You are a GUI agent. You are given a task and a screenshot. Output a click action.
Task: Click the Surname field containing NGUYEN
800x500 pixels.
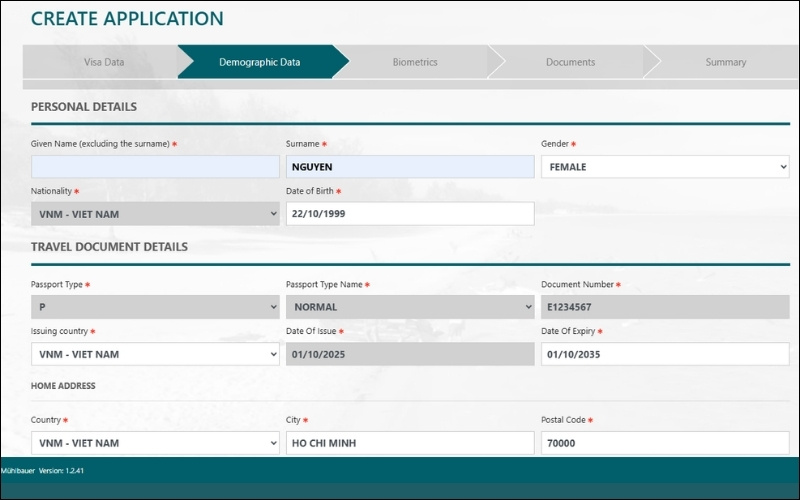pos(410,167)
